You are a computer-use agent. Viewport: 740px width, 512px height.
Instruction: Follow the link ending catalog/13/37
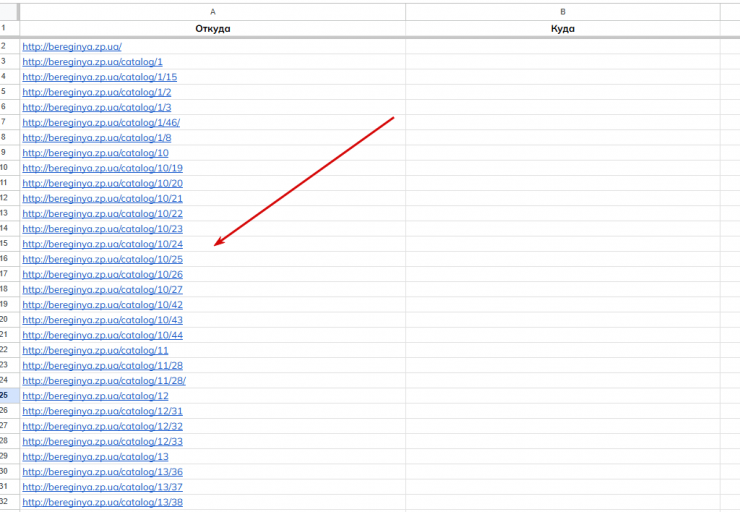[102, 487]
